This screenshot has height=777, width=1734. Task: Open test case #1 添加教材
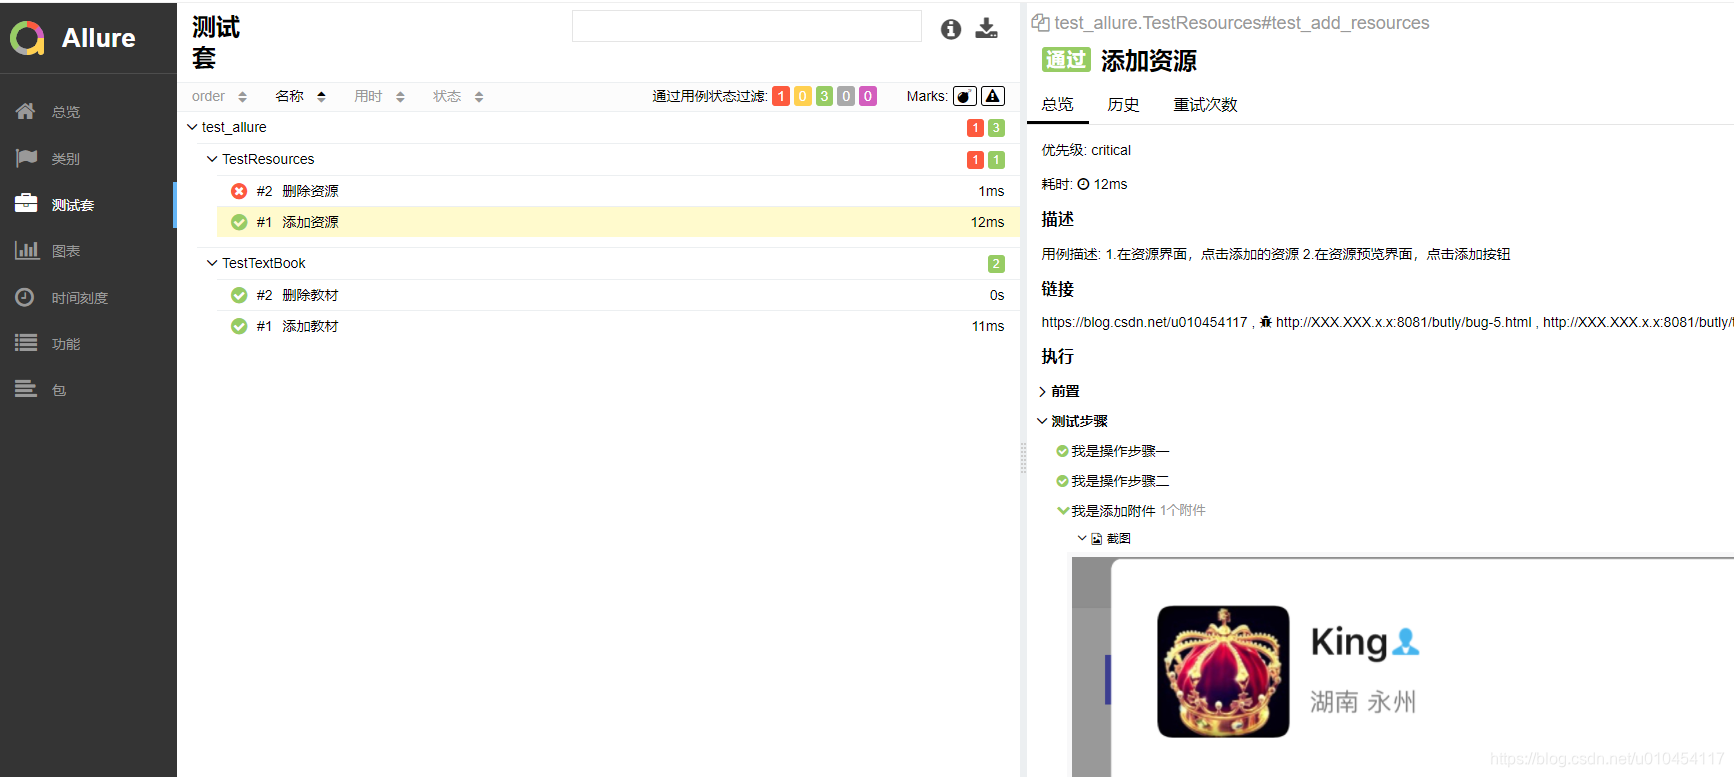coord(618,326)
